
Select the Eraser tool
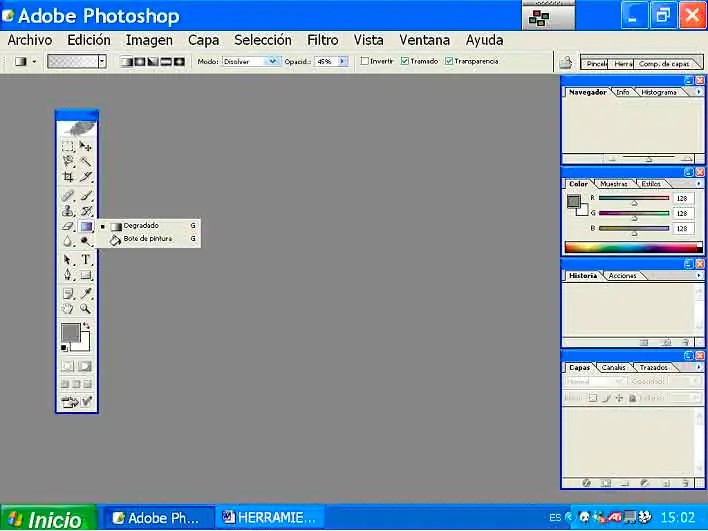(68, 226)
